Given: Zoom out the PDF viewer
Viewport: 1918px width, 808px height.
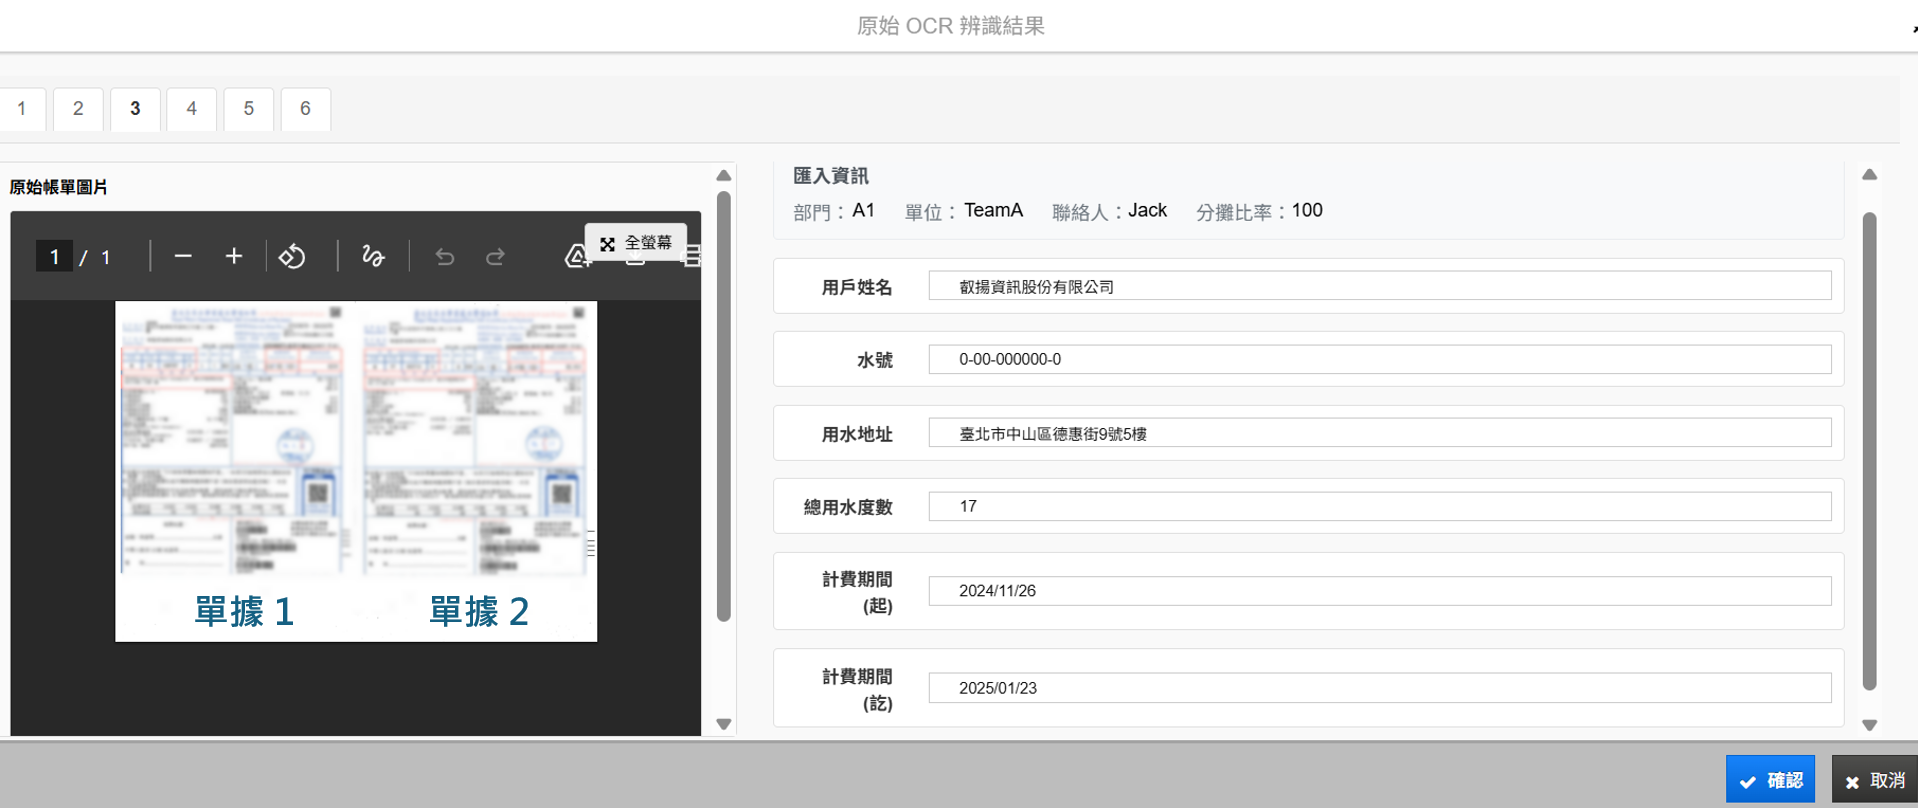Looking at the screenshot, I should pyautogui.click(x=183, y=257).
